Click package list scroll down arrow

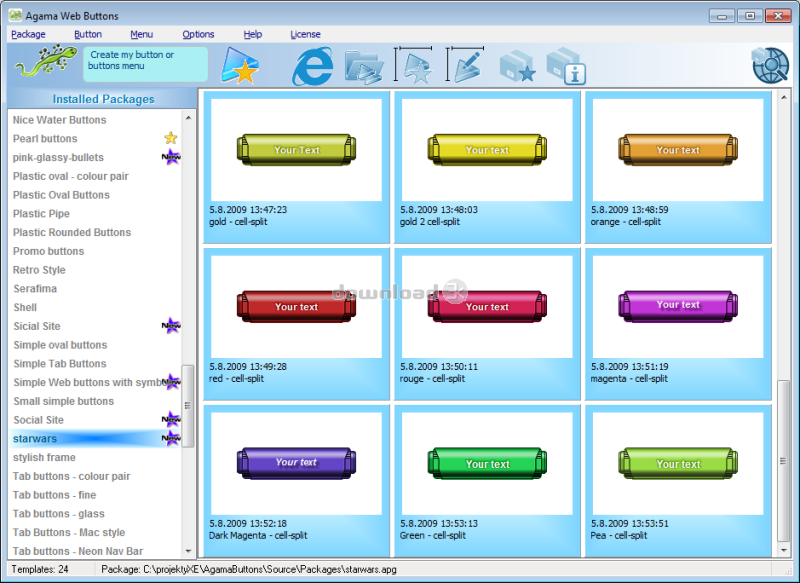(x=188, y=551)
